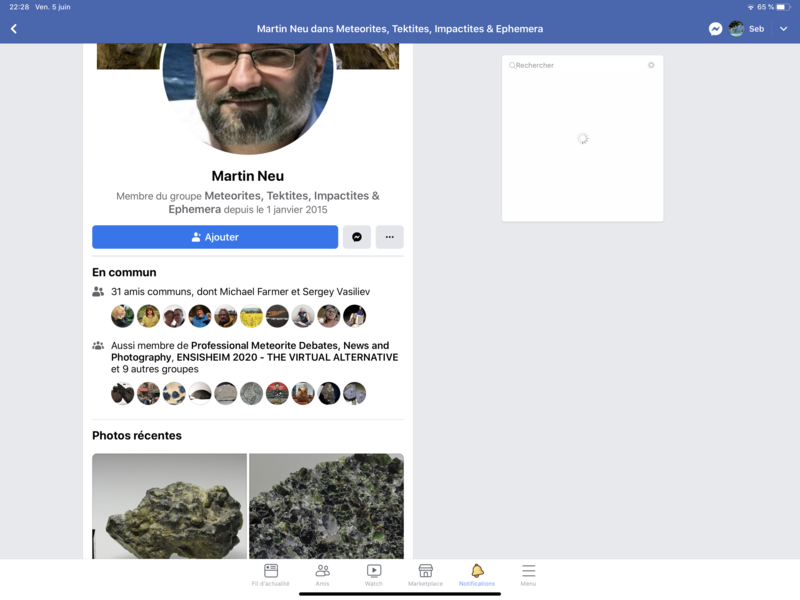Open Messenger from the header bar

(x=715, y=29)
